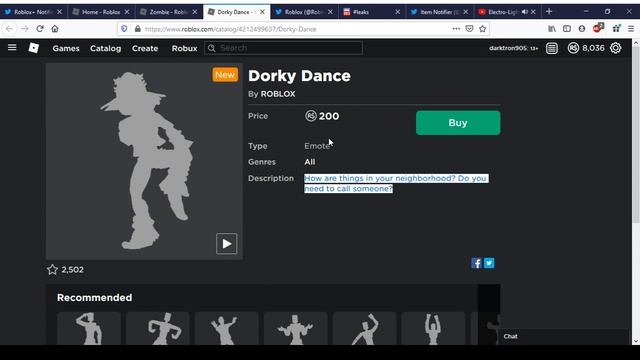Go back in browser history

(x=9, y=29)
